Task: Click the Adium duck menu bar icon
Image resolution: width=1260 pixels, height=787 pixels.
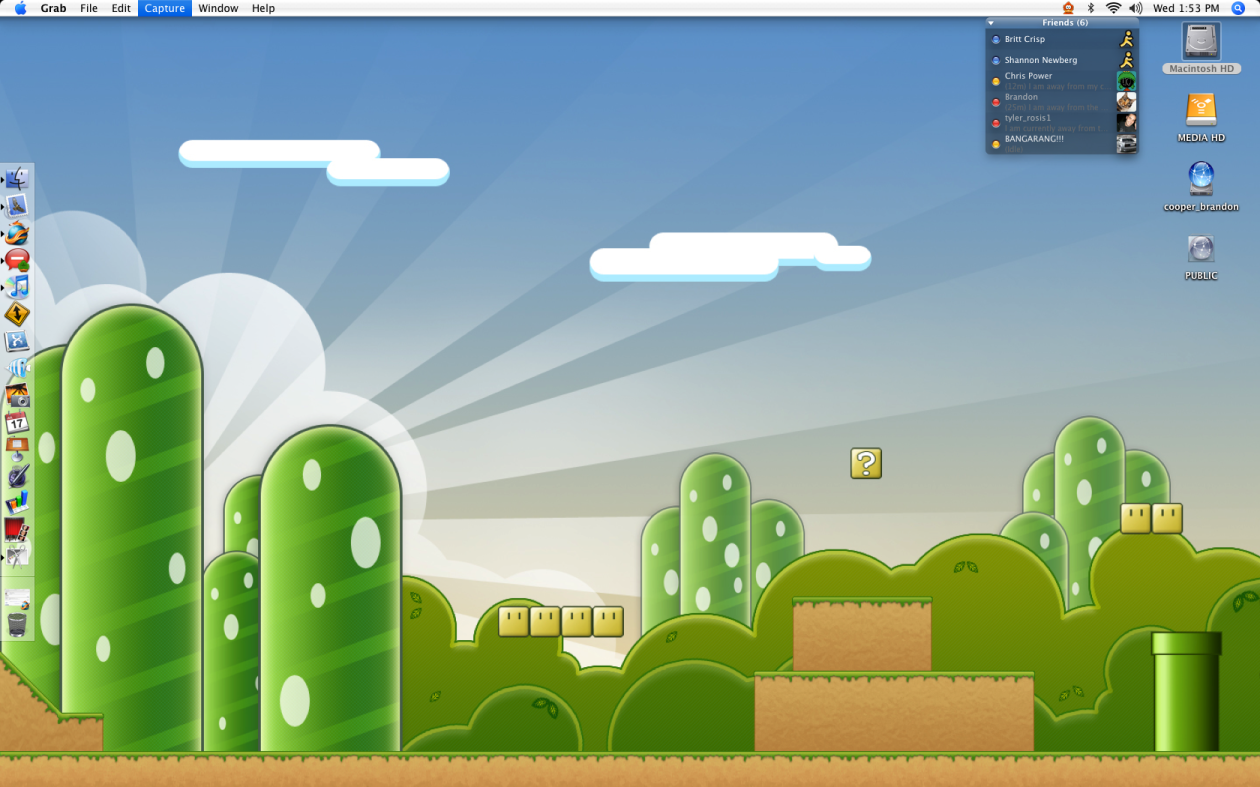Action: tap(1068, 8)
